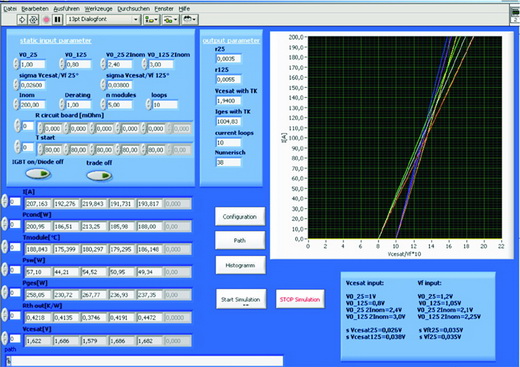This screenshot has width=520, height=367.
Task: Click the Configuration button
Action: click(x=240, y=216)
